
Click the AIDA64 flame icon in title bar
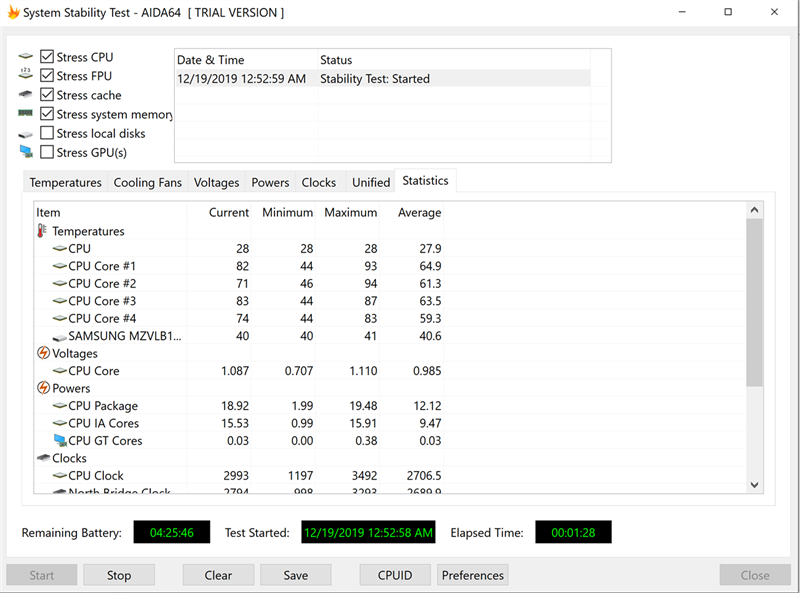click(x=13, y=13)
